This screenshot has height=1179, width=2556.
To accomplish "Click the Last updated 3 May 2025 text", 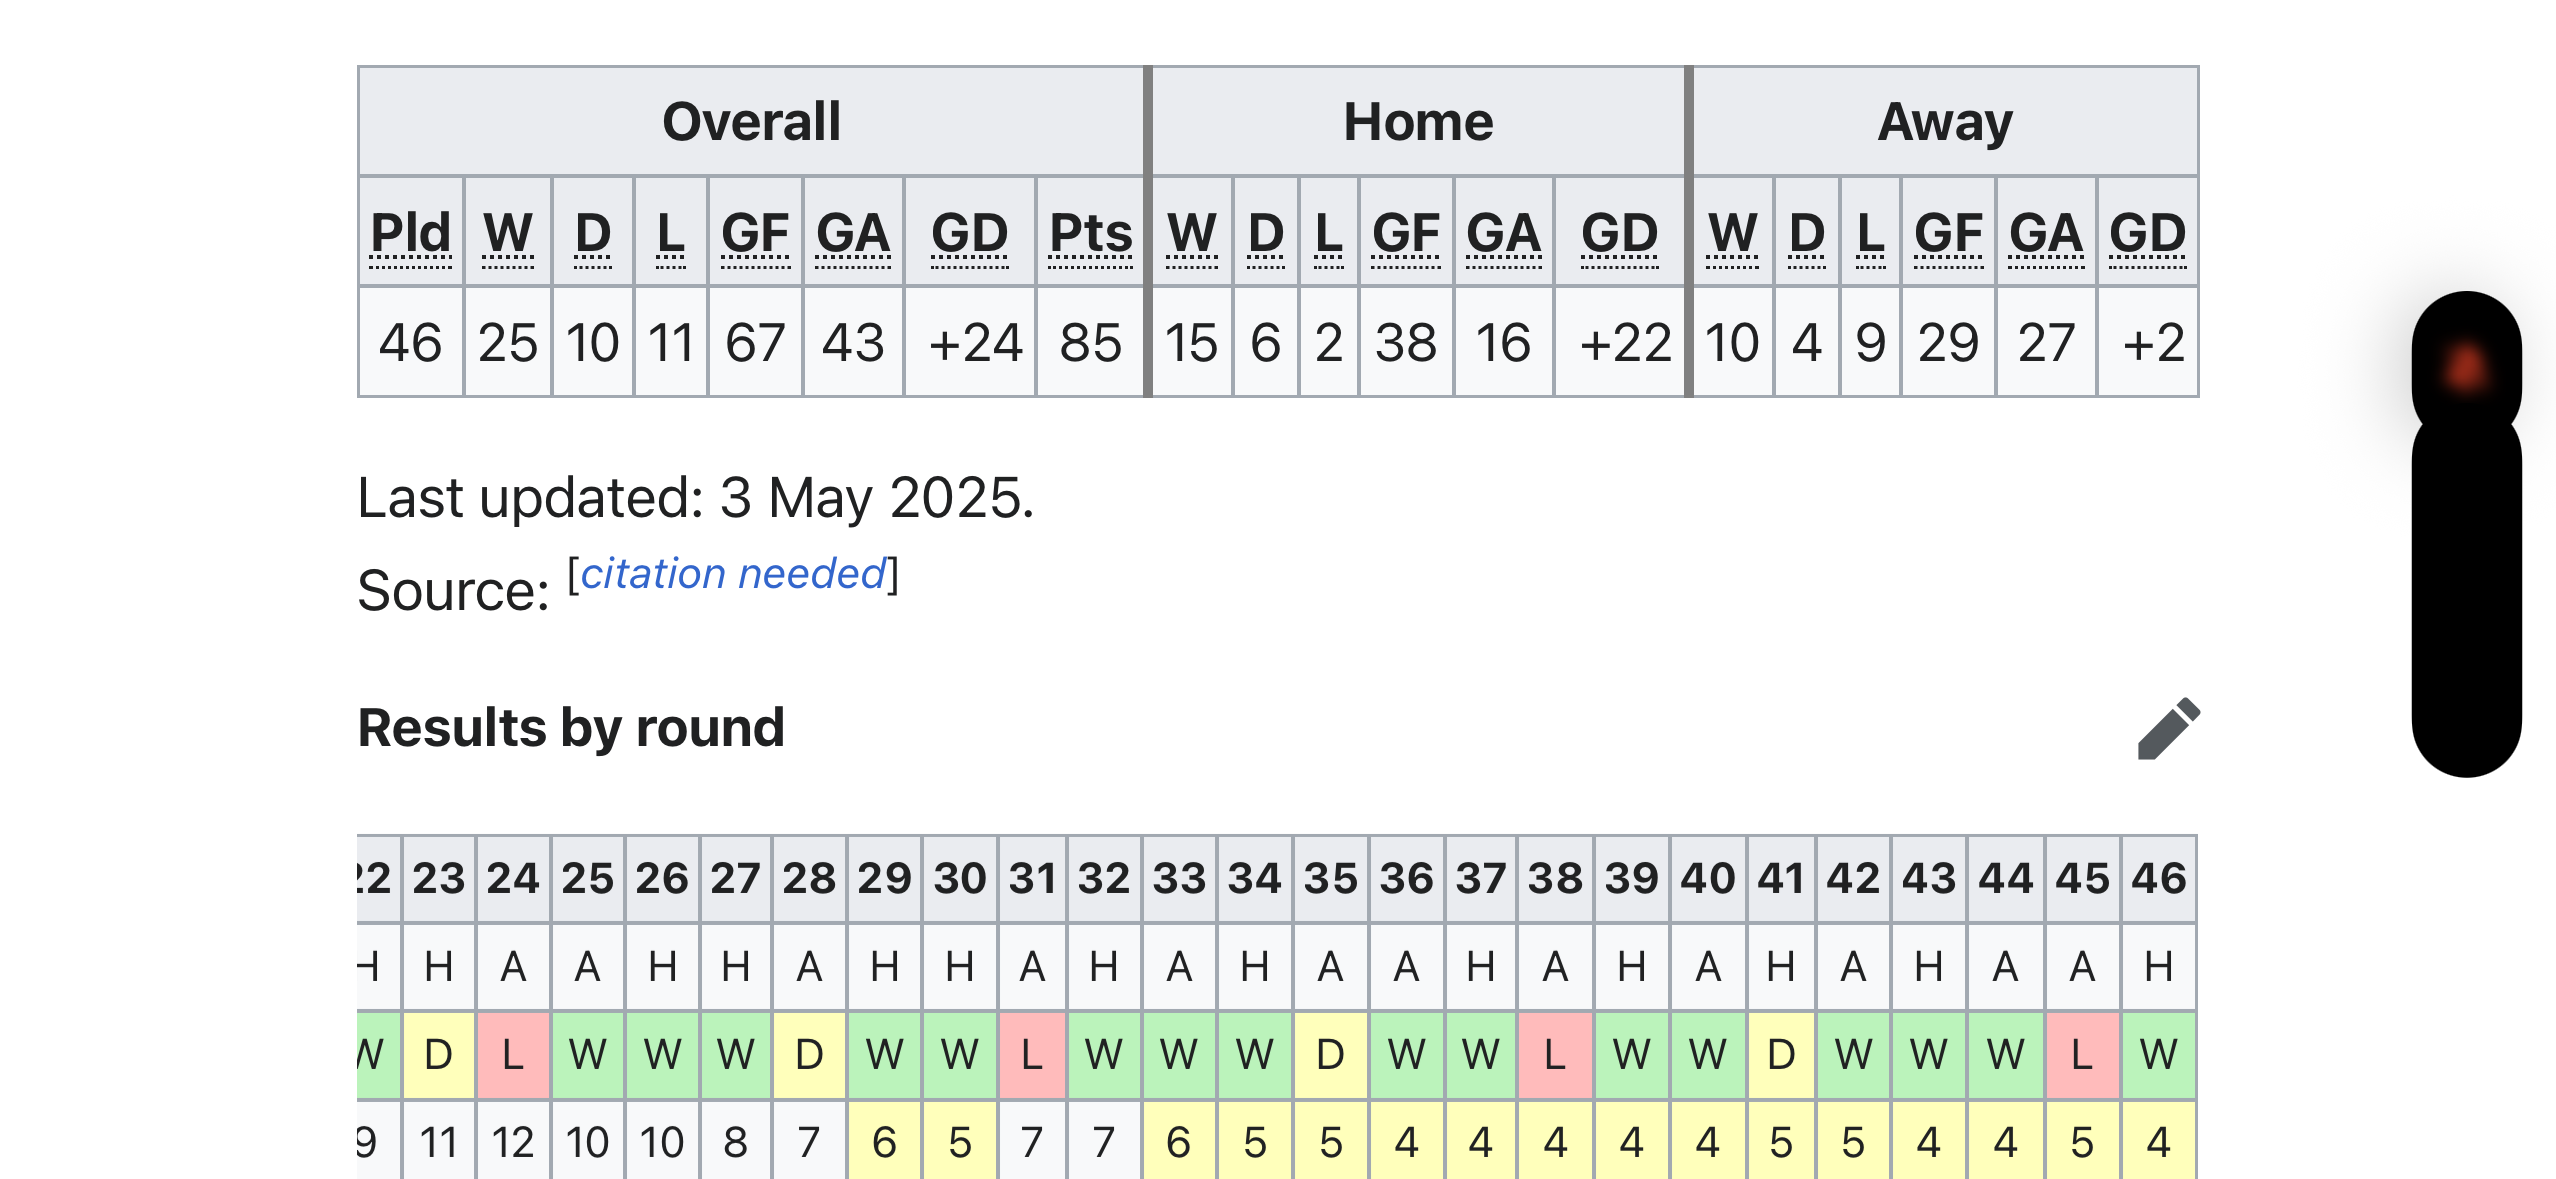I will click(695, 498).
